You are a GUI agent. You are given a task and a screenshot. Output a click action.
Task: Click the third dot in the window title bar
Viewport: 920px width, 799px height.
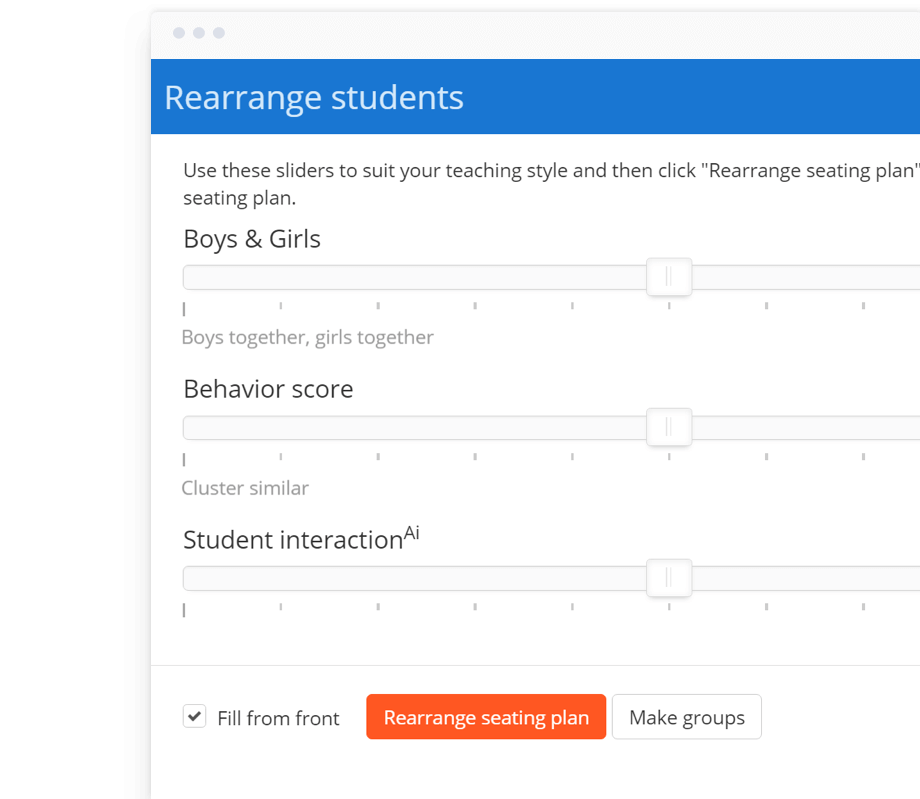(219, 33)
